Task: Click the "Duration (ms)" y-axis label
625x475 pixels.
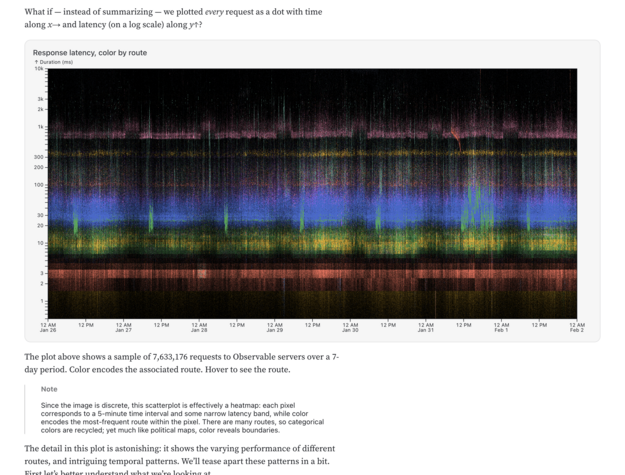Action: (x=55, y=62)
